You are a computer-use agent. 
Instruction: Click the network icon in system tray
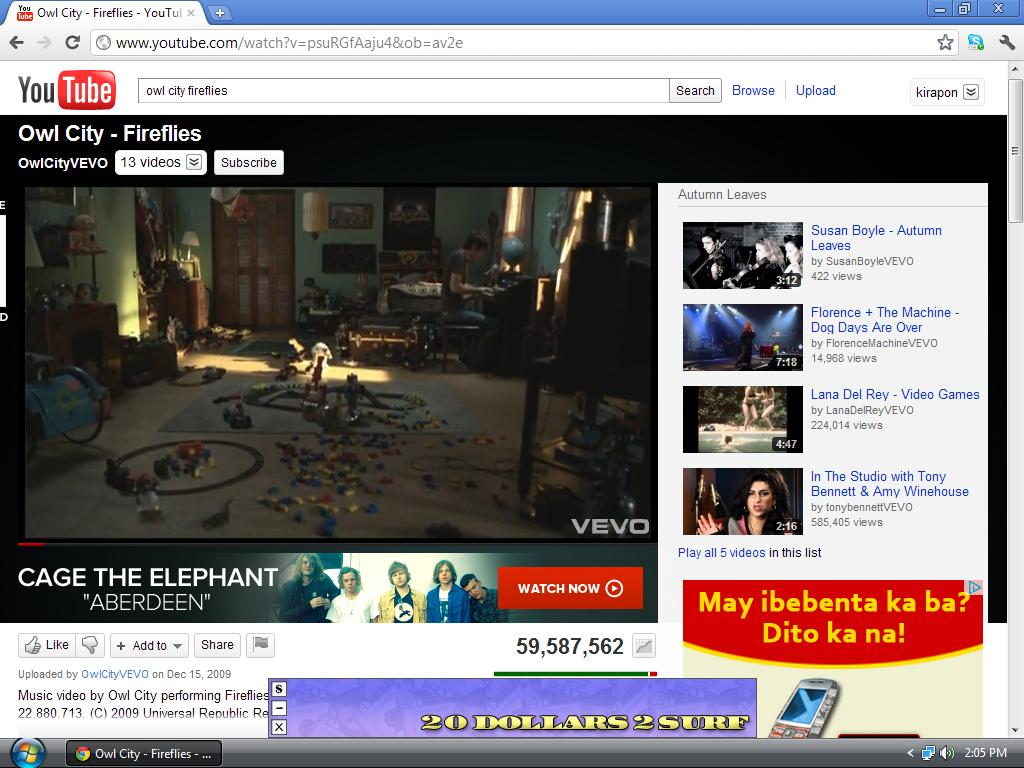928,753
